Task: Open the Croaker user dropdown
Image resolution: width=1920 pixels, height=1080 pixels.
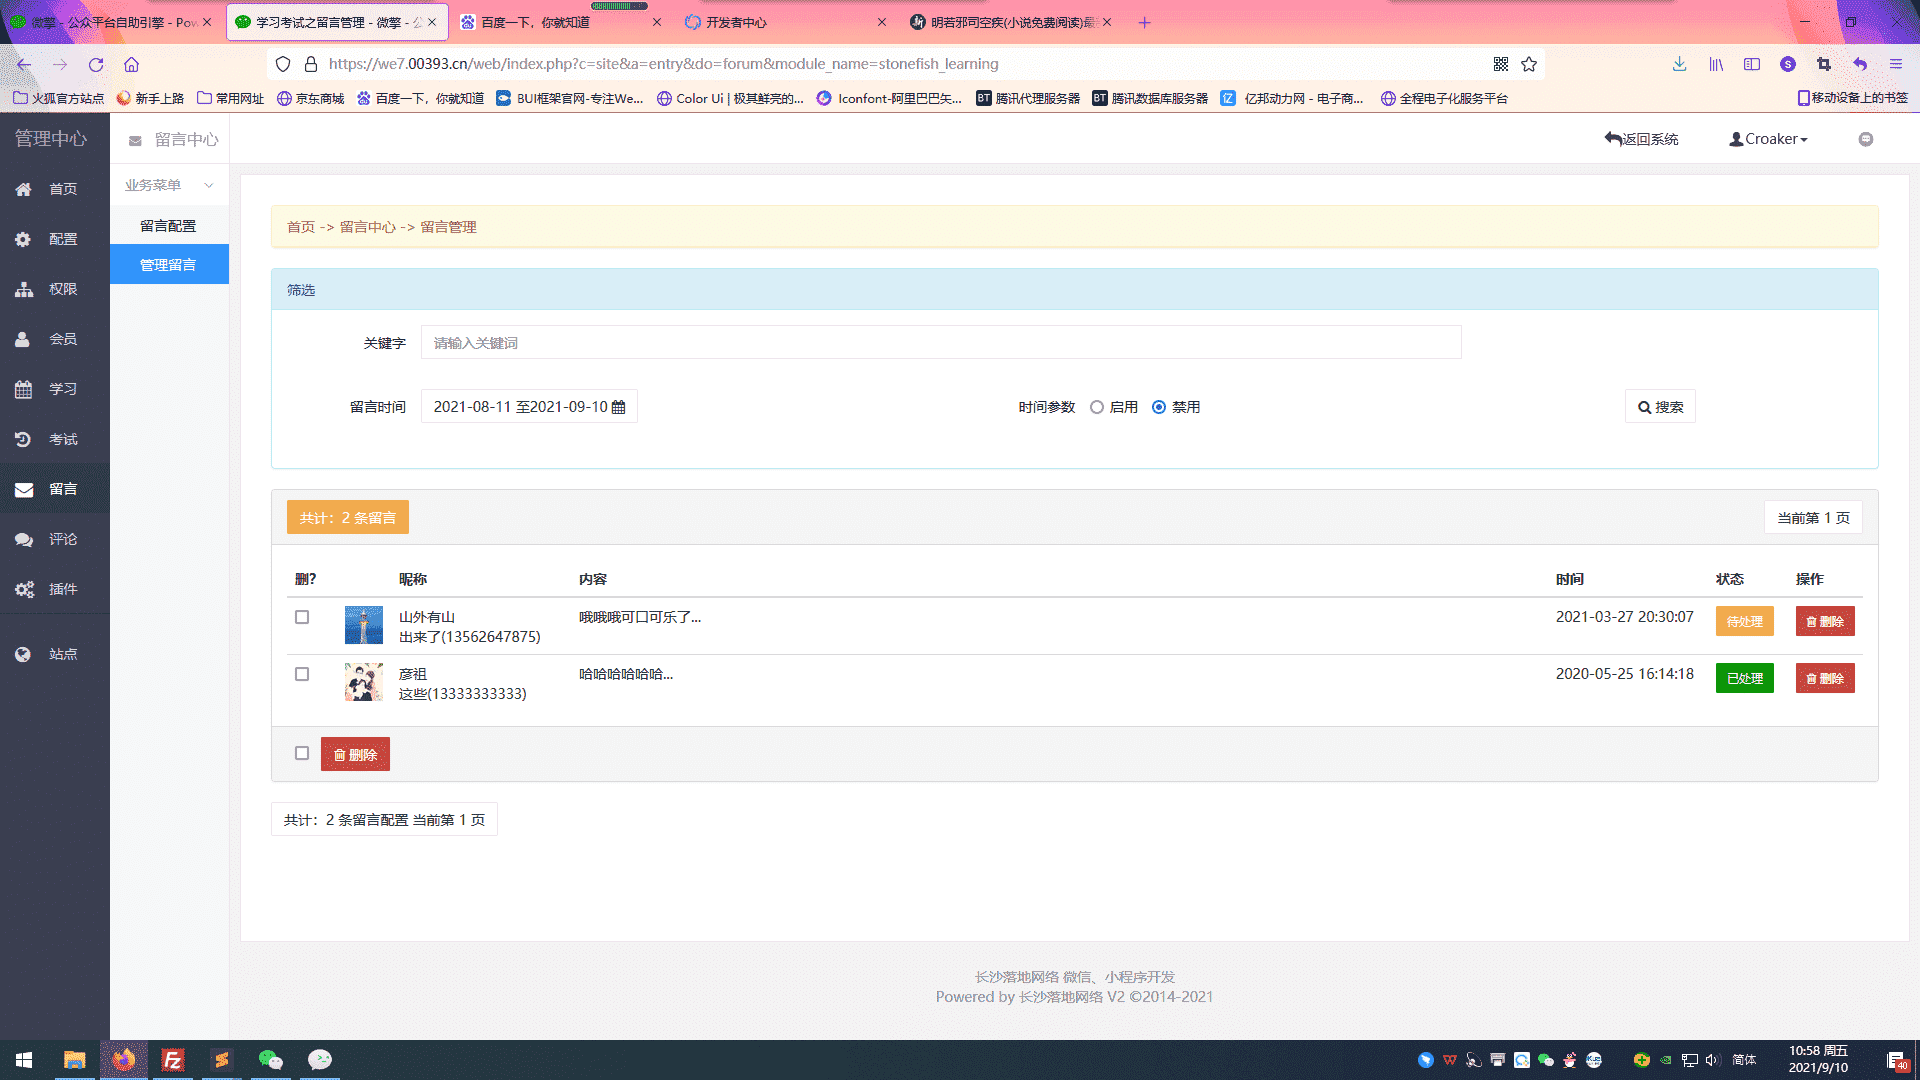Action: click(1768, 139)
